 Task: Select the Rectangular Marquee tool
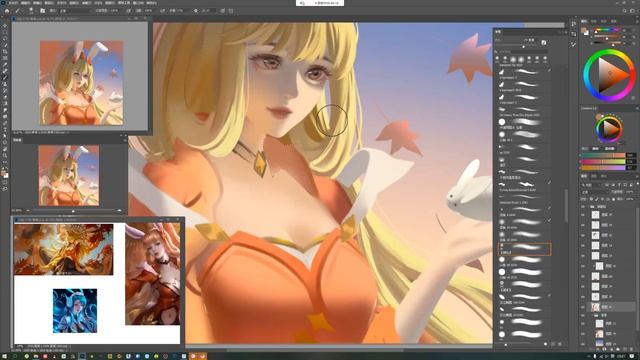[x=5, y=32]
